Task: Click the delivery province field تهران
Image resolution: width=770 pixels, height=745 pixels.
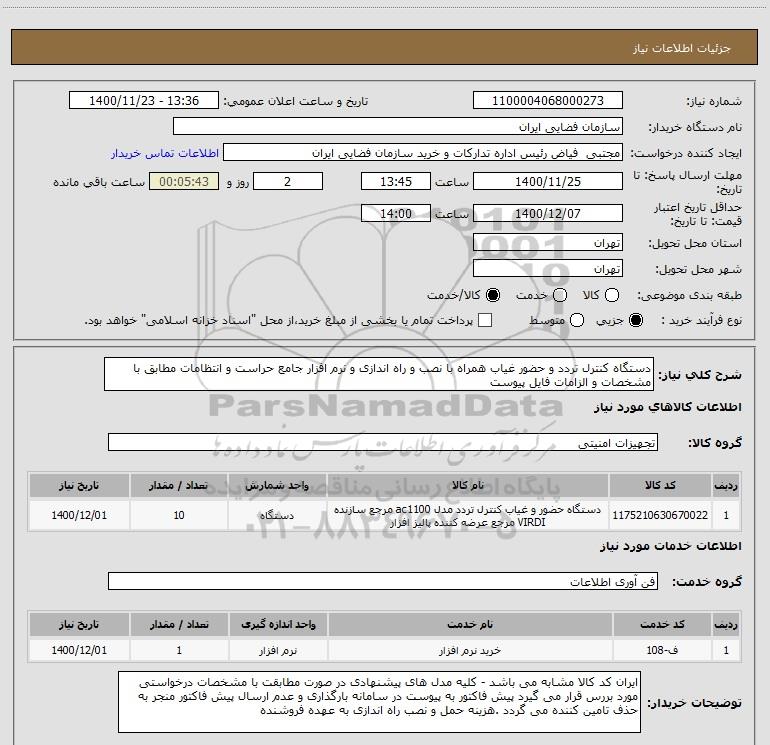Action: click(x=548, y=242)
